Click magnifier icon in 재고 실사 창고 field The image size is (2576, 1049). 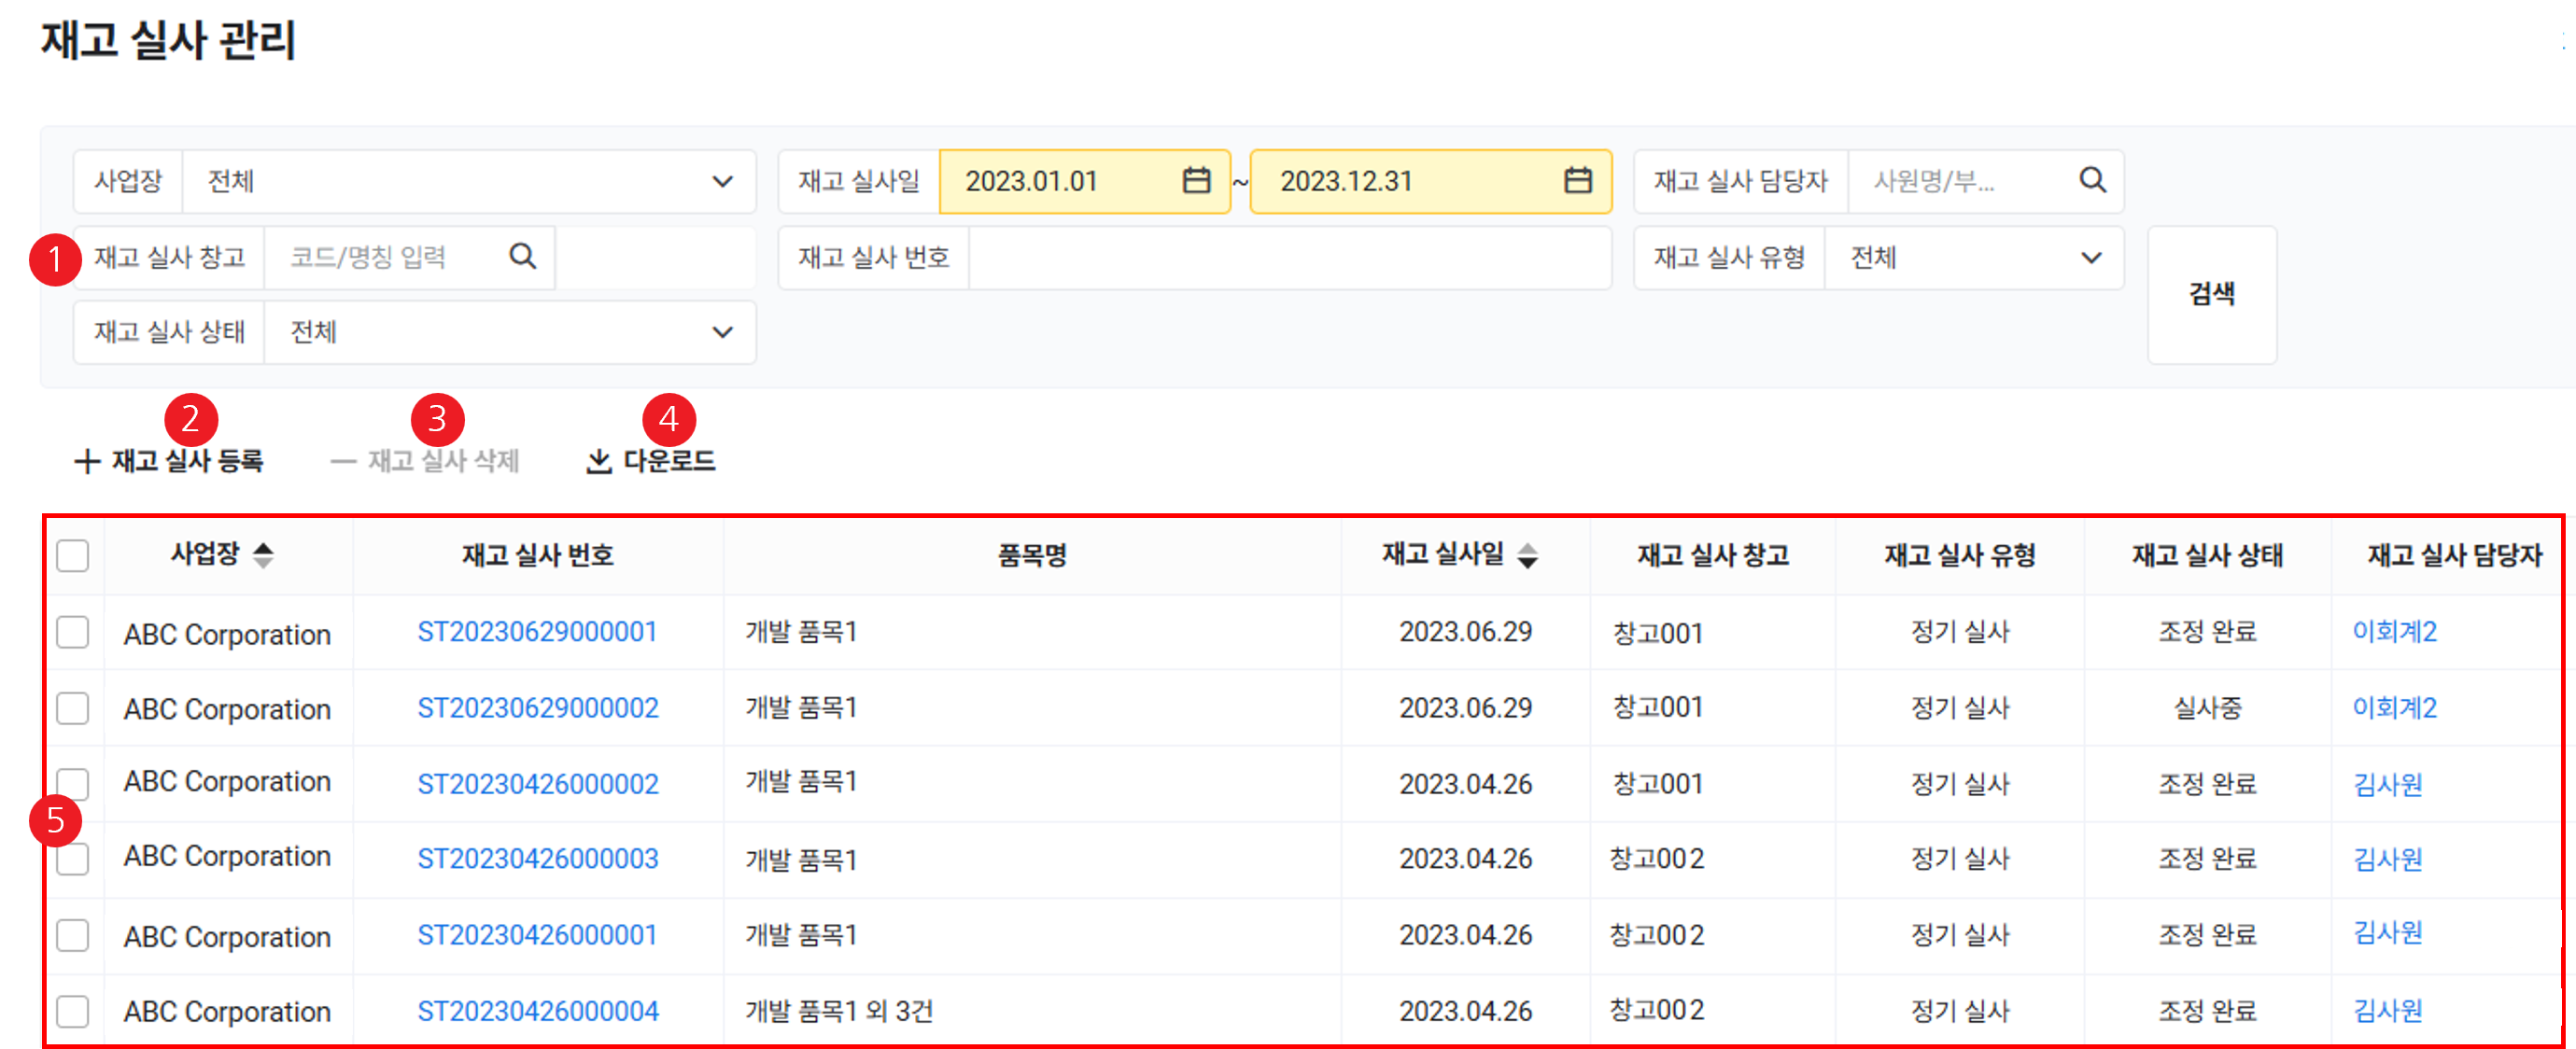click(522, 257)
